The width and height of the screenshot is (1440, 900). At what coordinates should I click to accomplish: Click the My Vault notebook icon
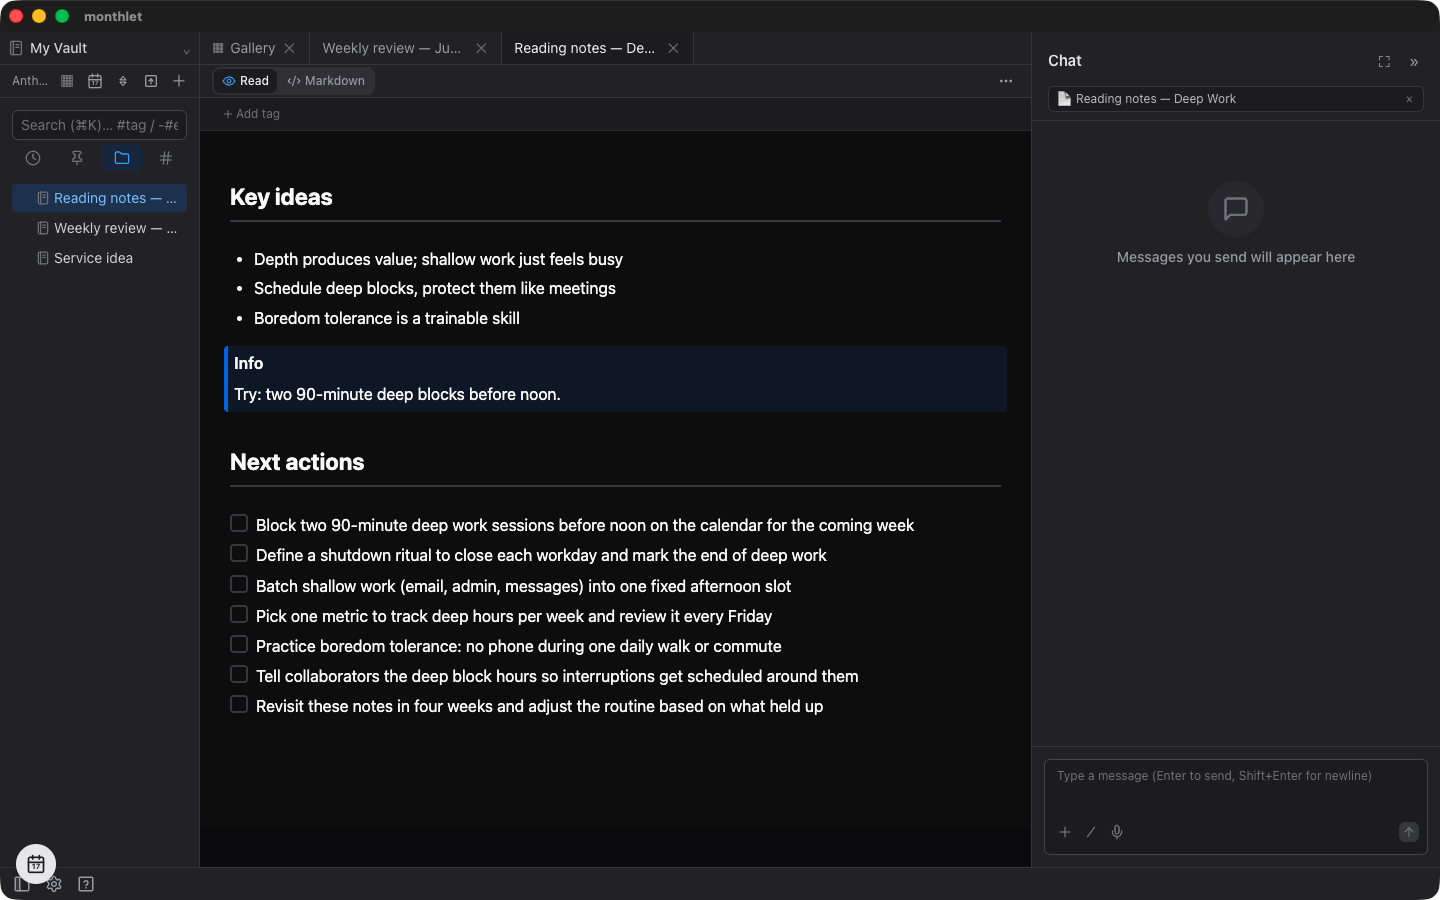tap(16, 48)
